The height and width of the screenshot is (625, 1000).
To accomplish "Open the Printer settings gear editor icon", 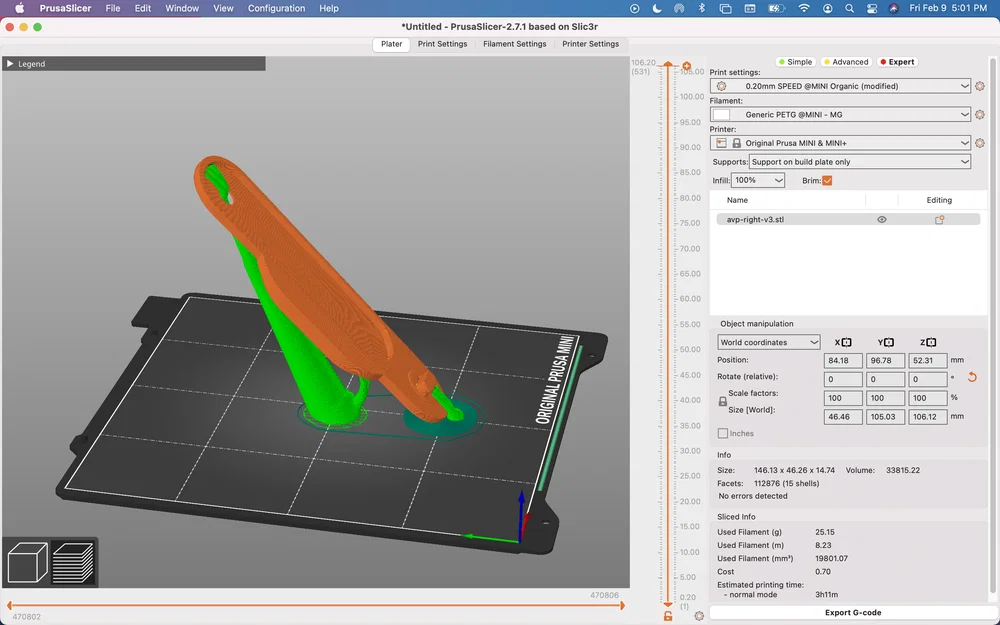I will [x=980, y=143].
